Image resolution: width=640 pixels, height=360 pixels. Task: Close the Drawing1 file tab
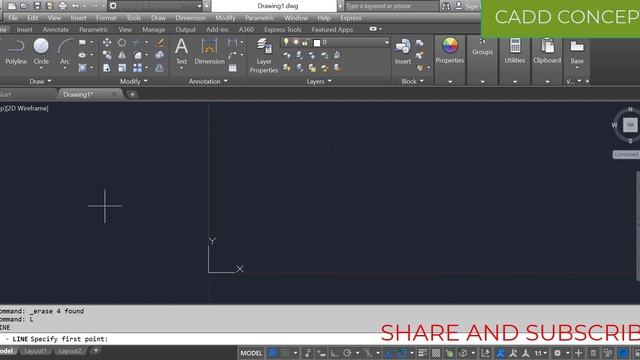pos(114,94)
